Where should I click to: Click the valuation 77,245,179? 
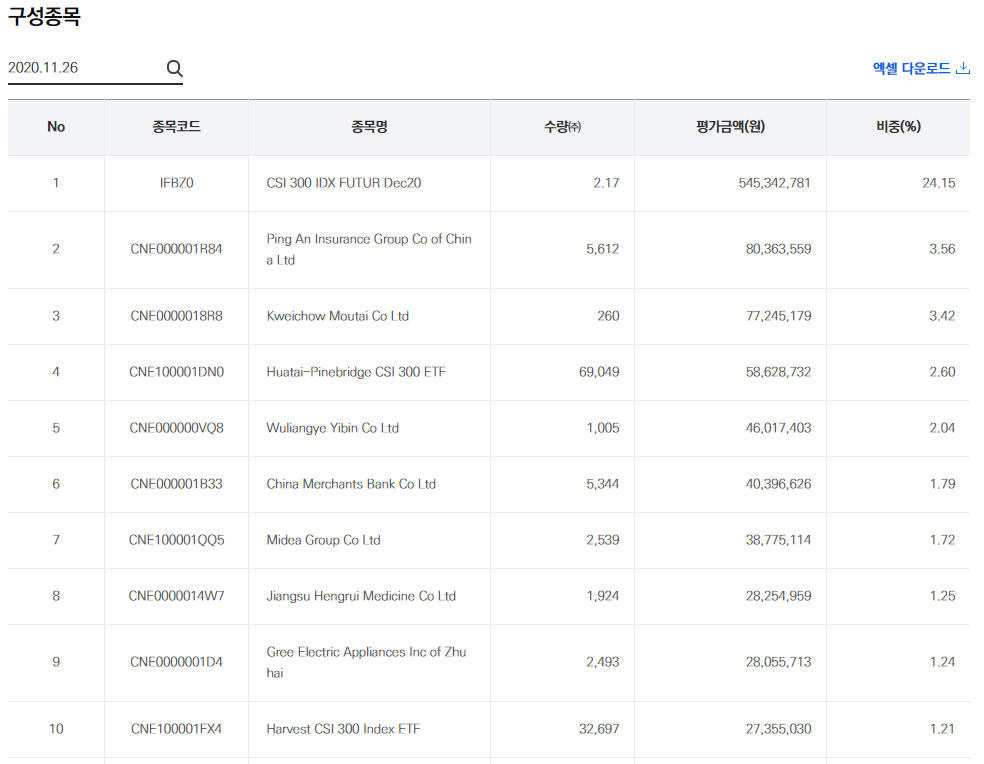[x=778, y=316]
